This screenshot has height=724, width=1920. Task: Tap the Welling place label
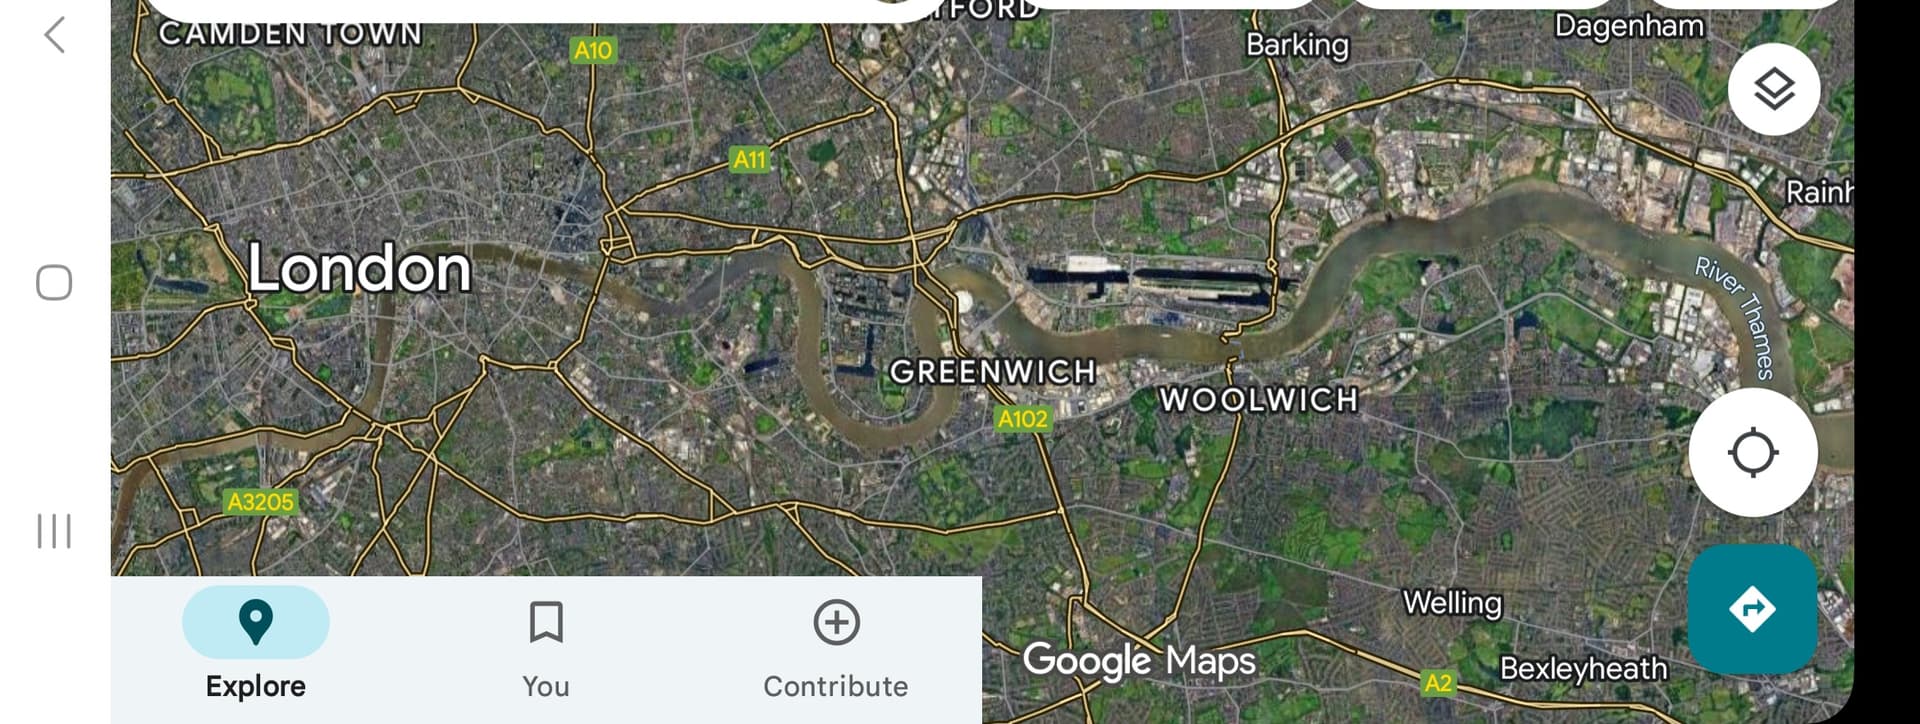coord(1452,603)
